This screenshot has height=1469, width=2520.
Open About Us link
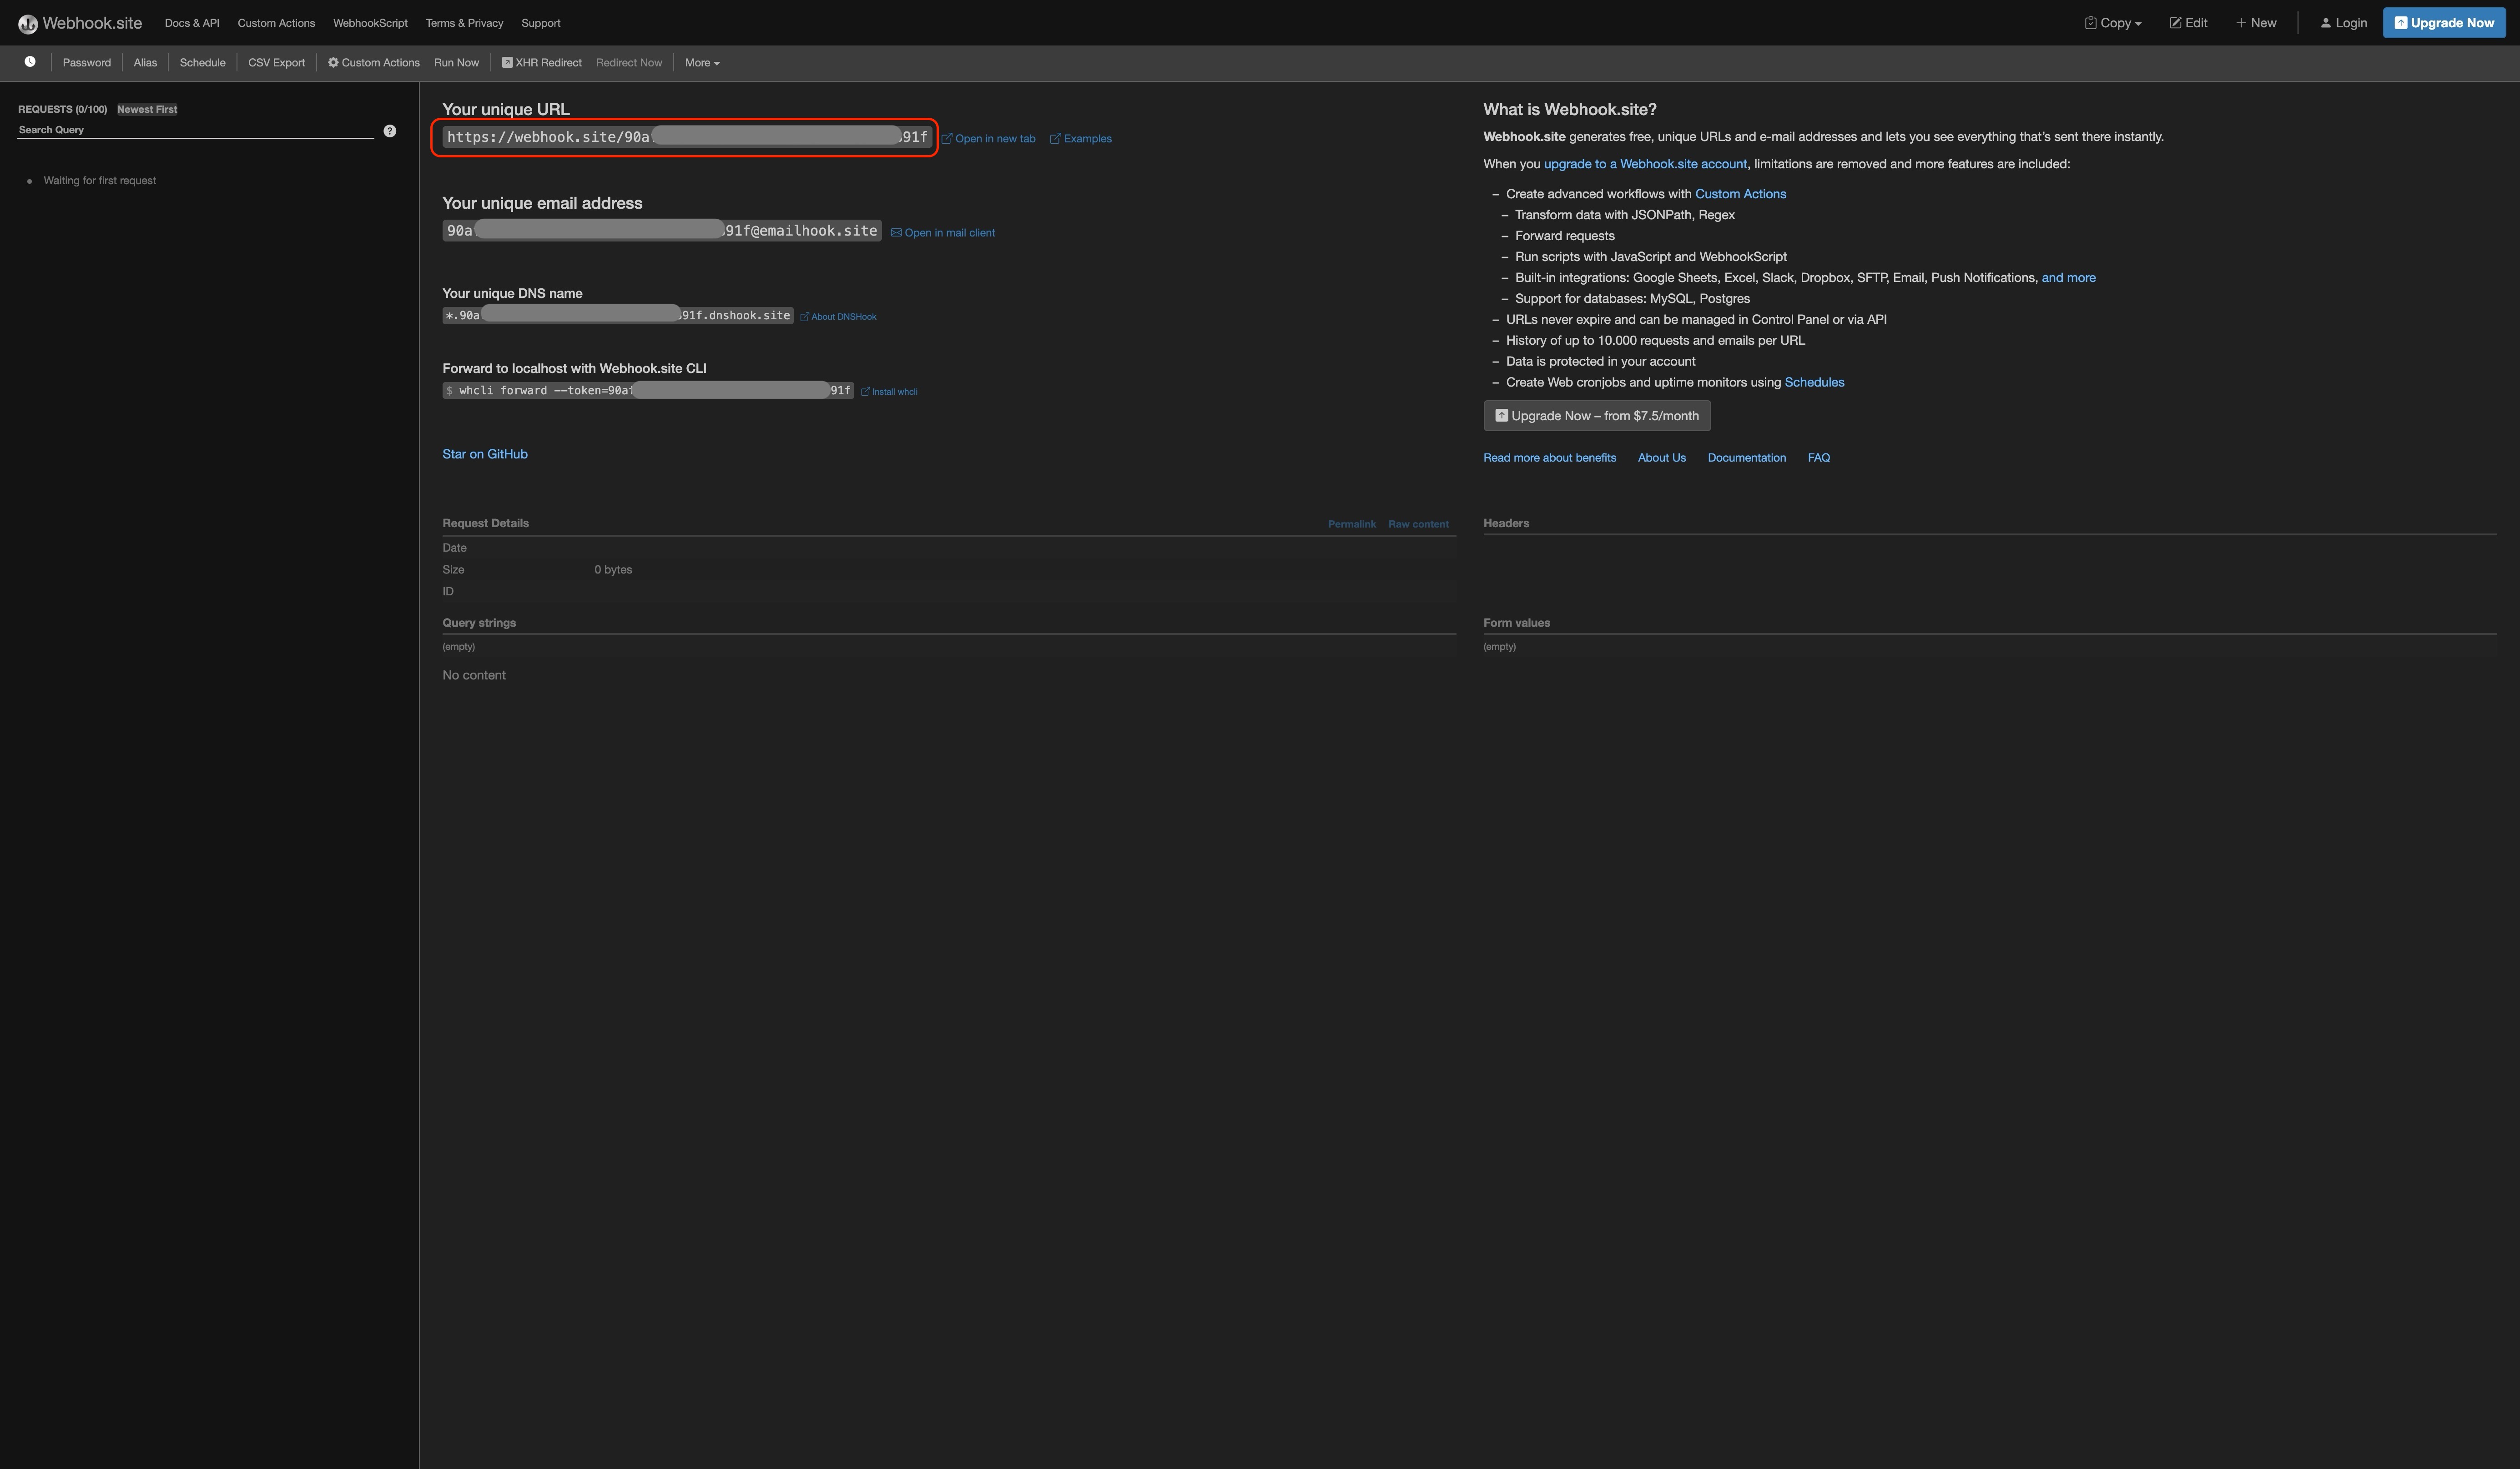(x=1661, y=458)
